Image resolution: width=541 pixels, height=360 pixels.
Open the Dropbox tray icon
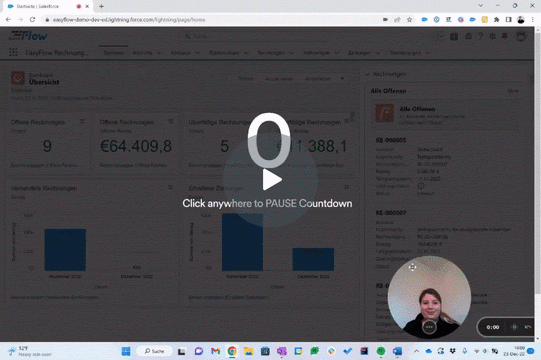click(x=453, y=351)
